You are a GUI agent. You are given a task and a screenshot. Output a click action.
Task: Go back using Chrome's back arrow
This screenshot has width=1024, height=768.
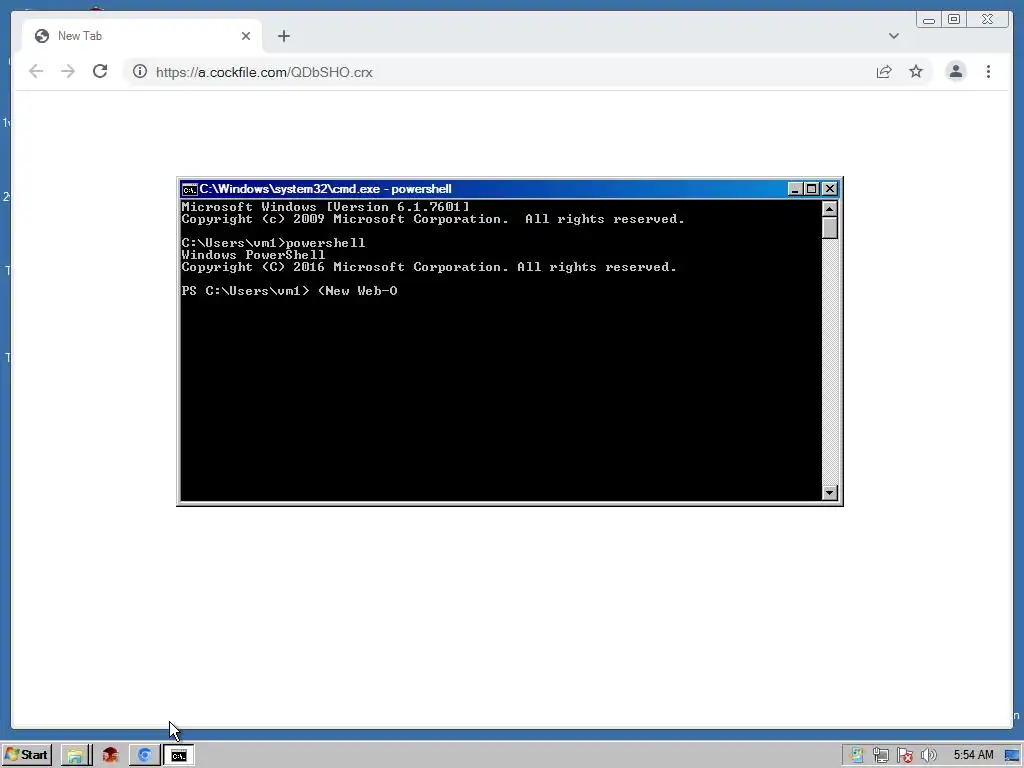(36, 71)
